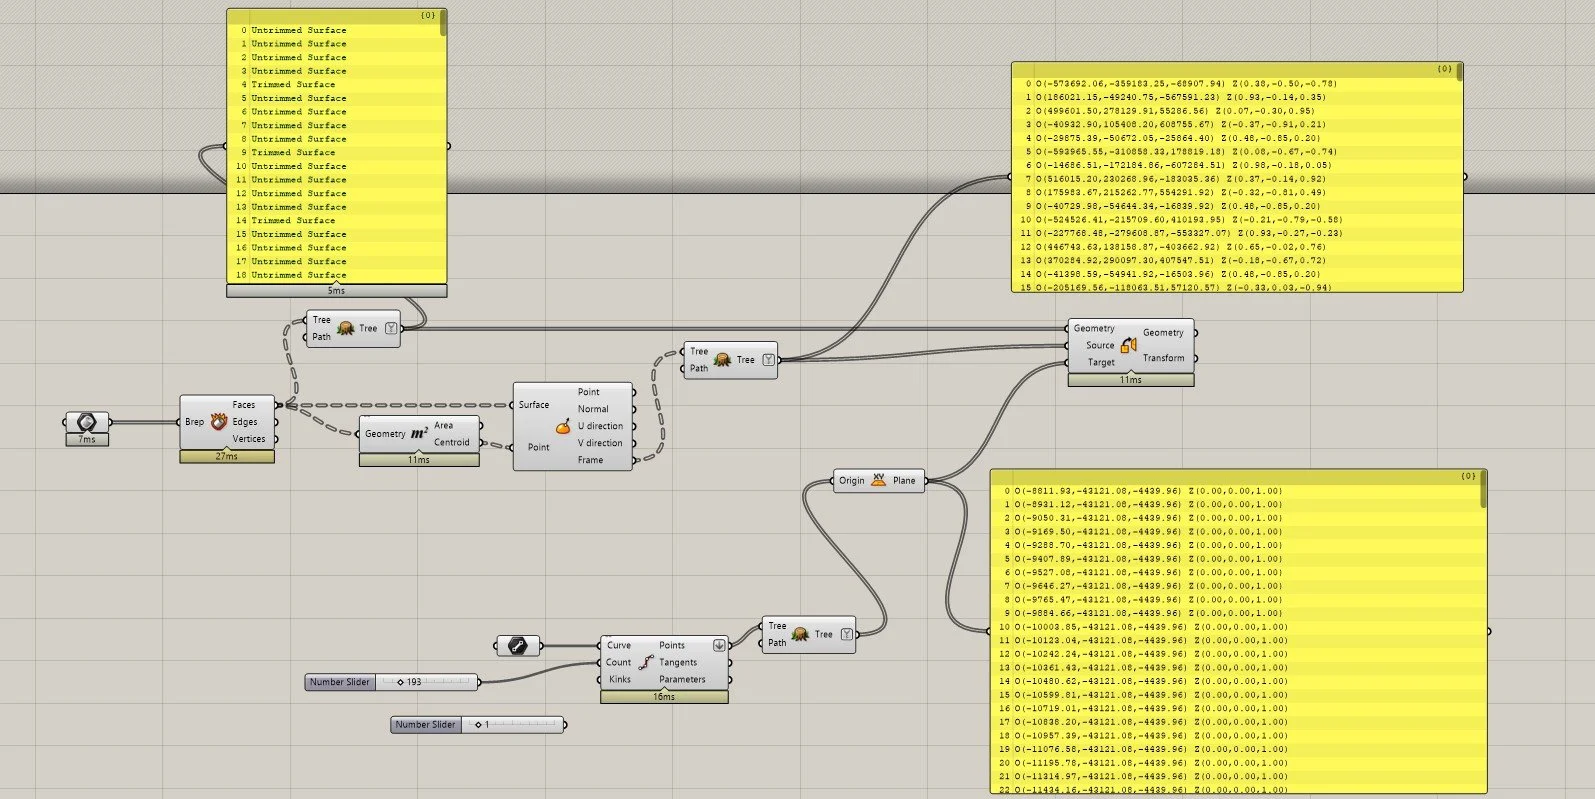Click the Vertices output of Deconstruct Brep

coord(249,439)
